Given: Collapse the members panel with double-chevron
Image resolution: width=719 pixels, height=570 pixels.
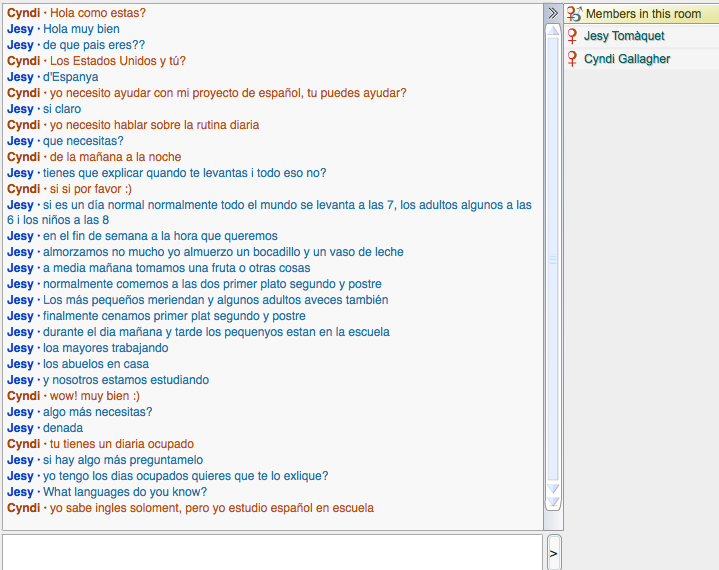Looking at the screenshot, I should (552, 13).
